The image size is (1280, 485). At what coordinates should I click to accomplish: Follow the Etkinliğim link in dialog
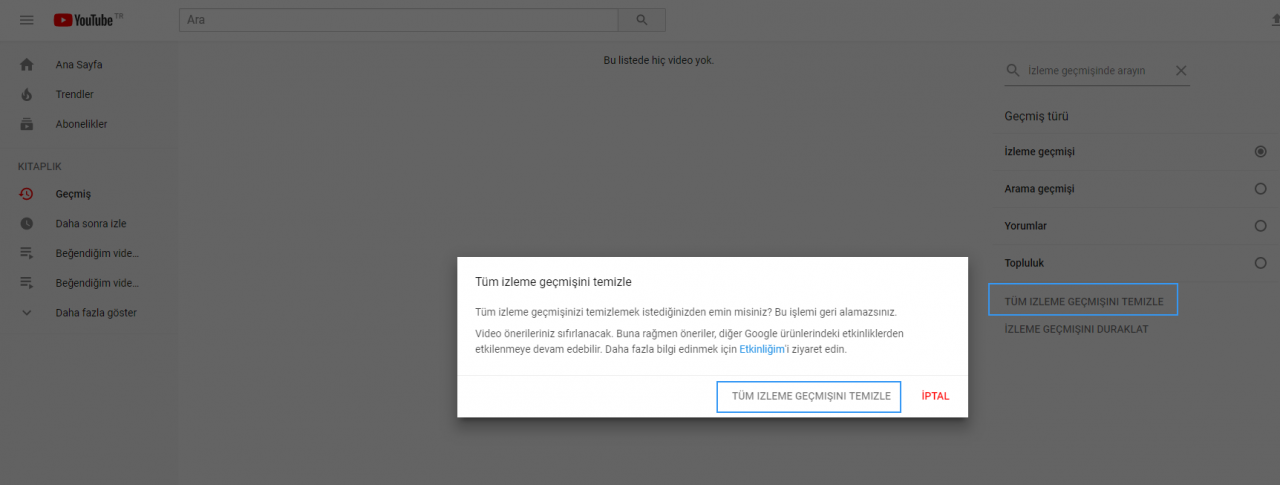[x=764, y=350]
